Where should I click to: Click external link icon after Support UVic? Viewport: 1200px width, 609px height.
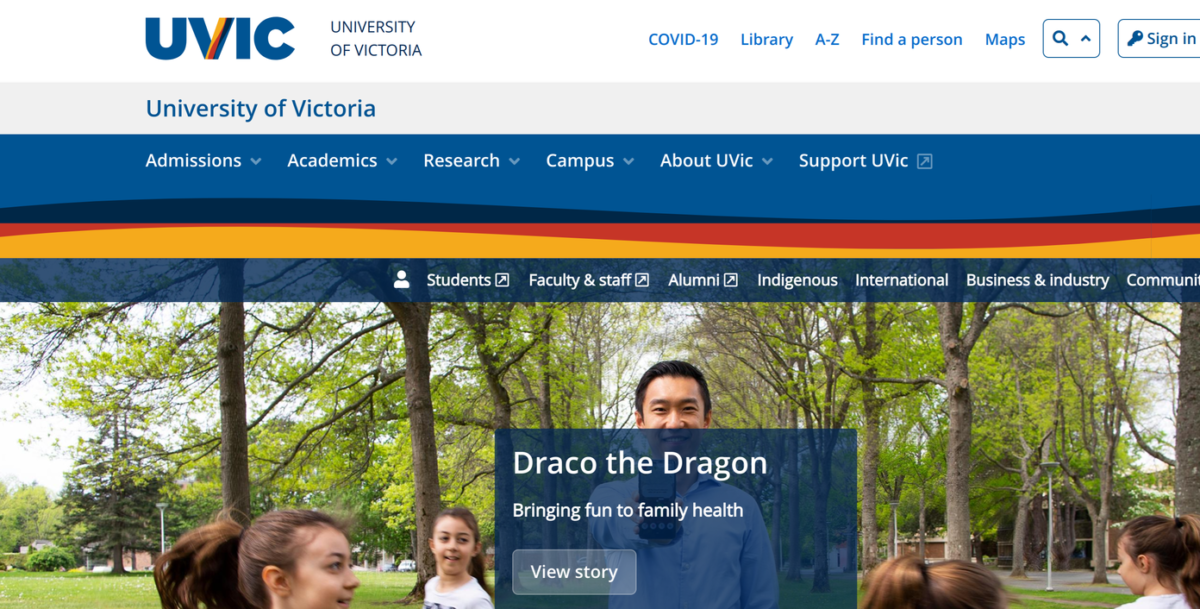(925, 161)
